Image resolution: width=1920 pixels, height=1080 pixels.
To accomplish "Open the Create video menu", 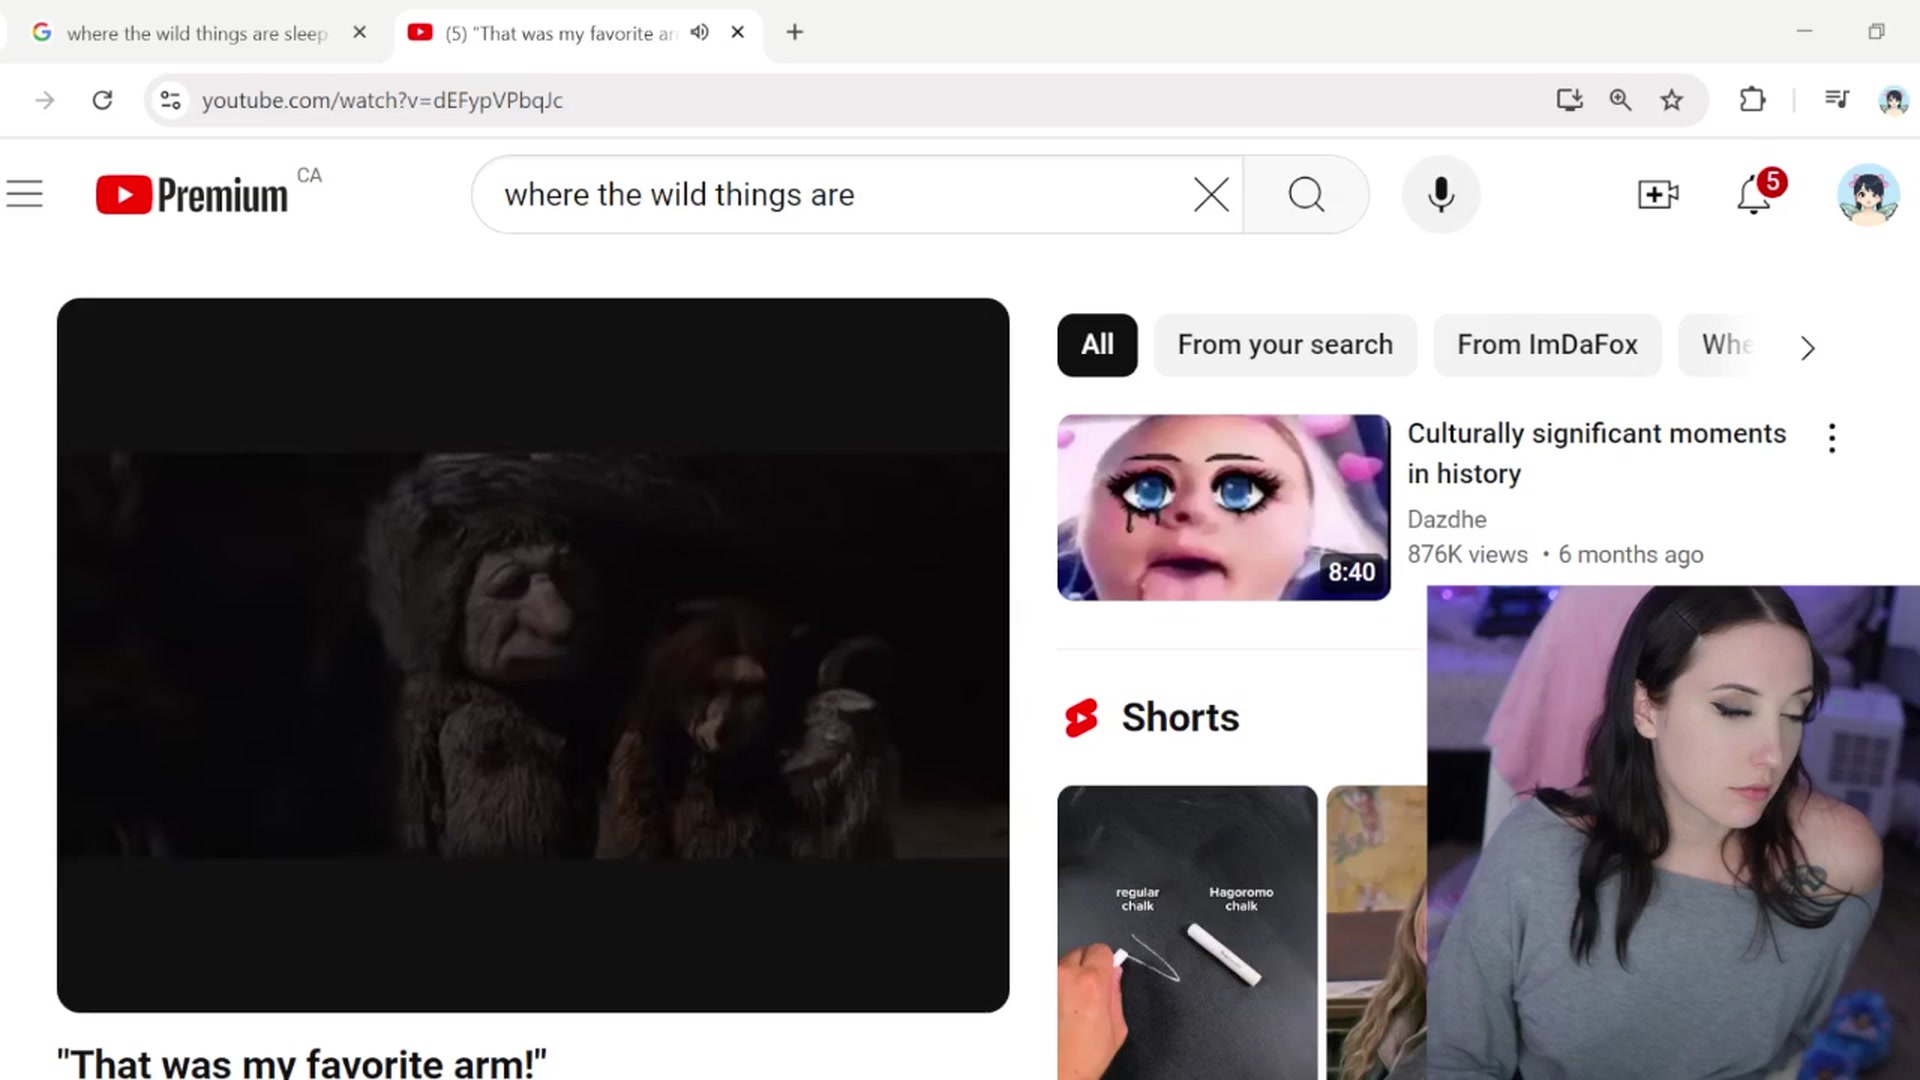I will [x=1657, y=194].
